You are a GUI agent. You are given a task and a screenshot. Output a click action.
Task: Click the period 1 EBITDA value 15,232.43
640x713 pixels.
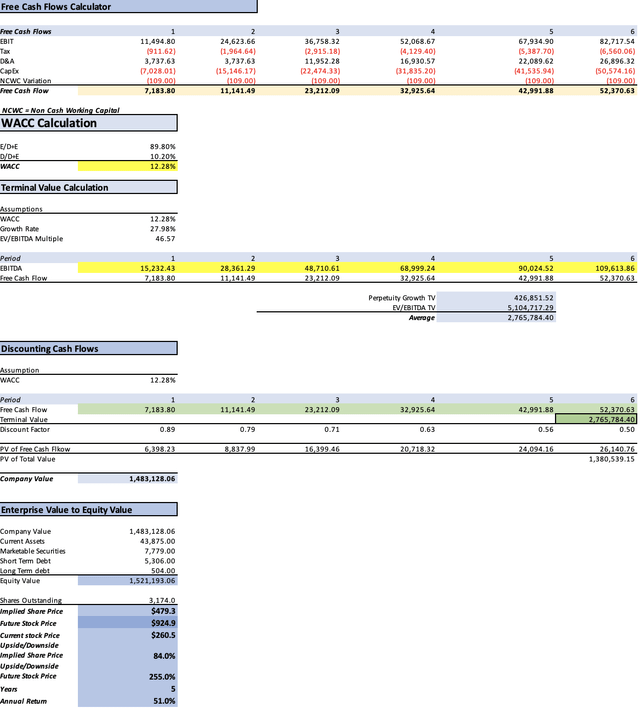pyautogui.click(x=128, y=268)
